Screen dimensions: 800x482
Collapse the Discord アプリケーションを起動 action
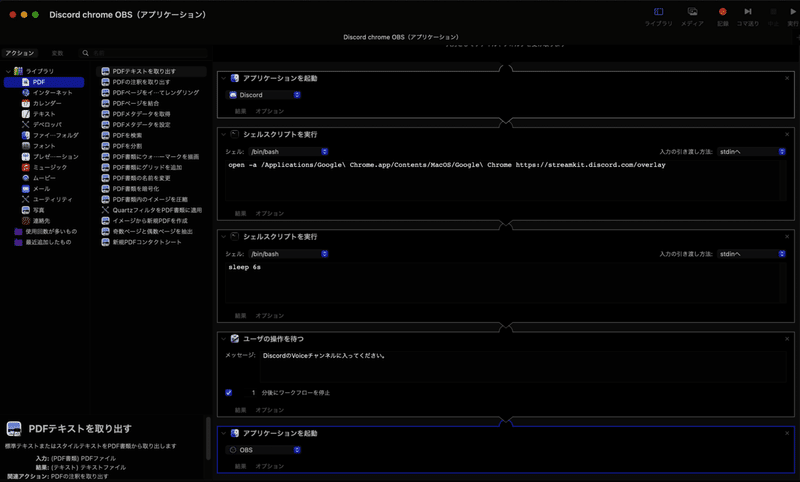pos(223,78)
